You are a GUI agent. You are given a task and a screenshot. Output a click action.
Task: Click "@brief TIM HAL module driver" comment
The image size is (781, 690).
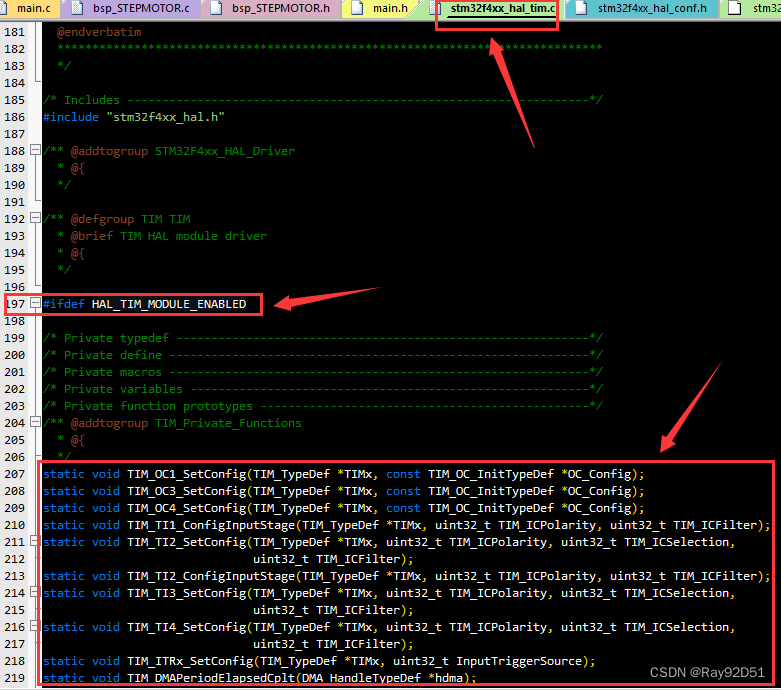[169, 236]
